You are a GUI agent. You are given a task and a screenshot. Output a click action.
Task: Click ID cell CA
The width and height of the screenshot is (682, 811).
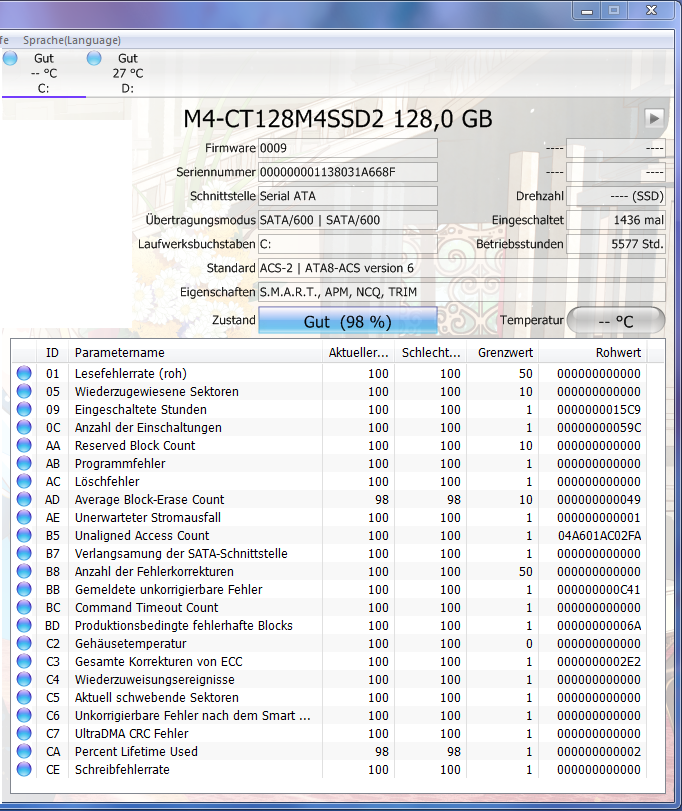click(53, 752)
